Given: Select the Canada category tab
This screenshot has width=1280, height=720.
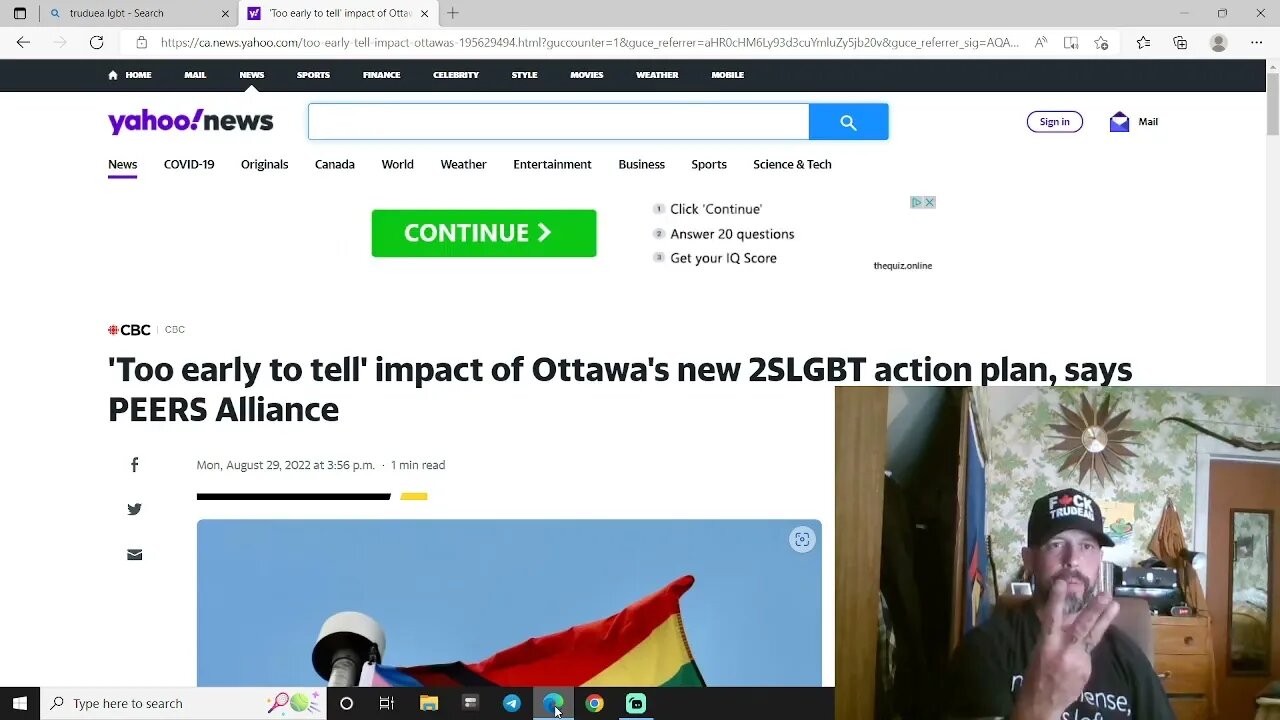Looking at the screenshot, I should [x=334, y=164].
